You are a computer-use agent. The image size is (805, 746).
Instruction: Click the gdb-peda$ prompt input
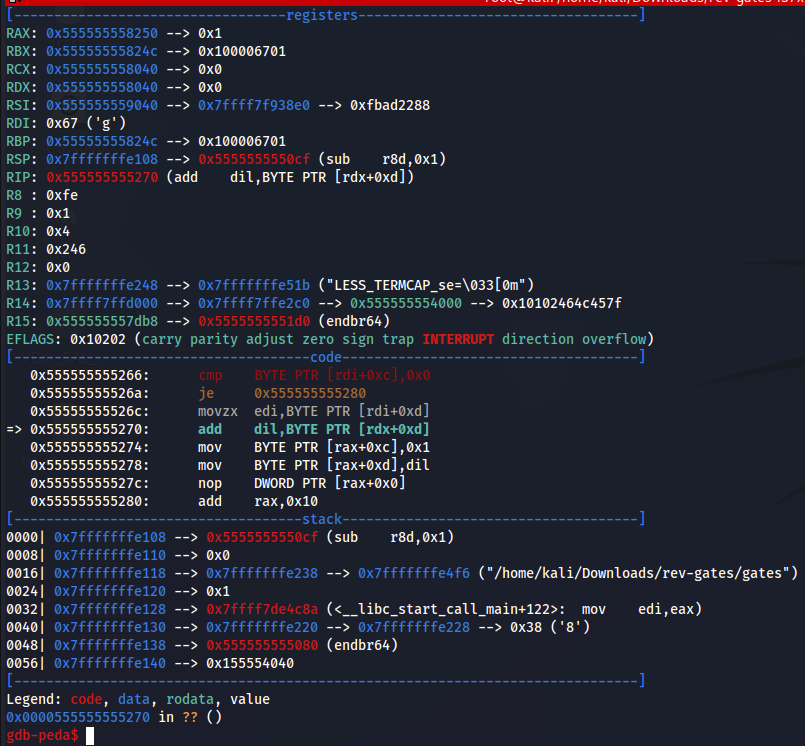89,735
